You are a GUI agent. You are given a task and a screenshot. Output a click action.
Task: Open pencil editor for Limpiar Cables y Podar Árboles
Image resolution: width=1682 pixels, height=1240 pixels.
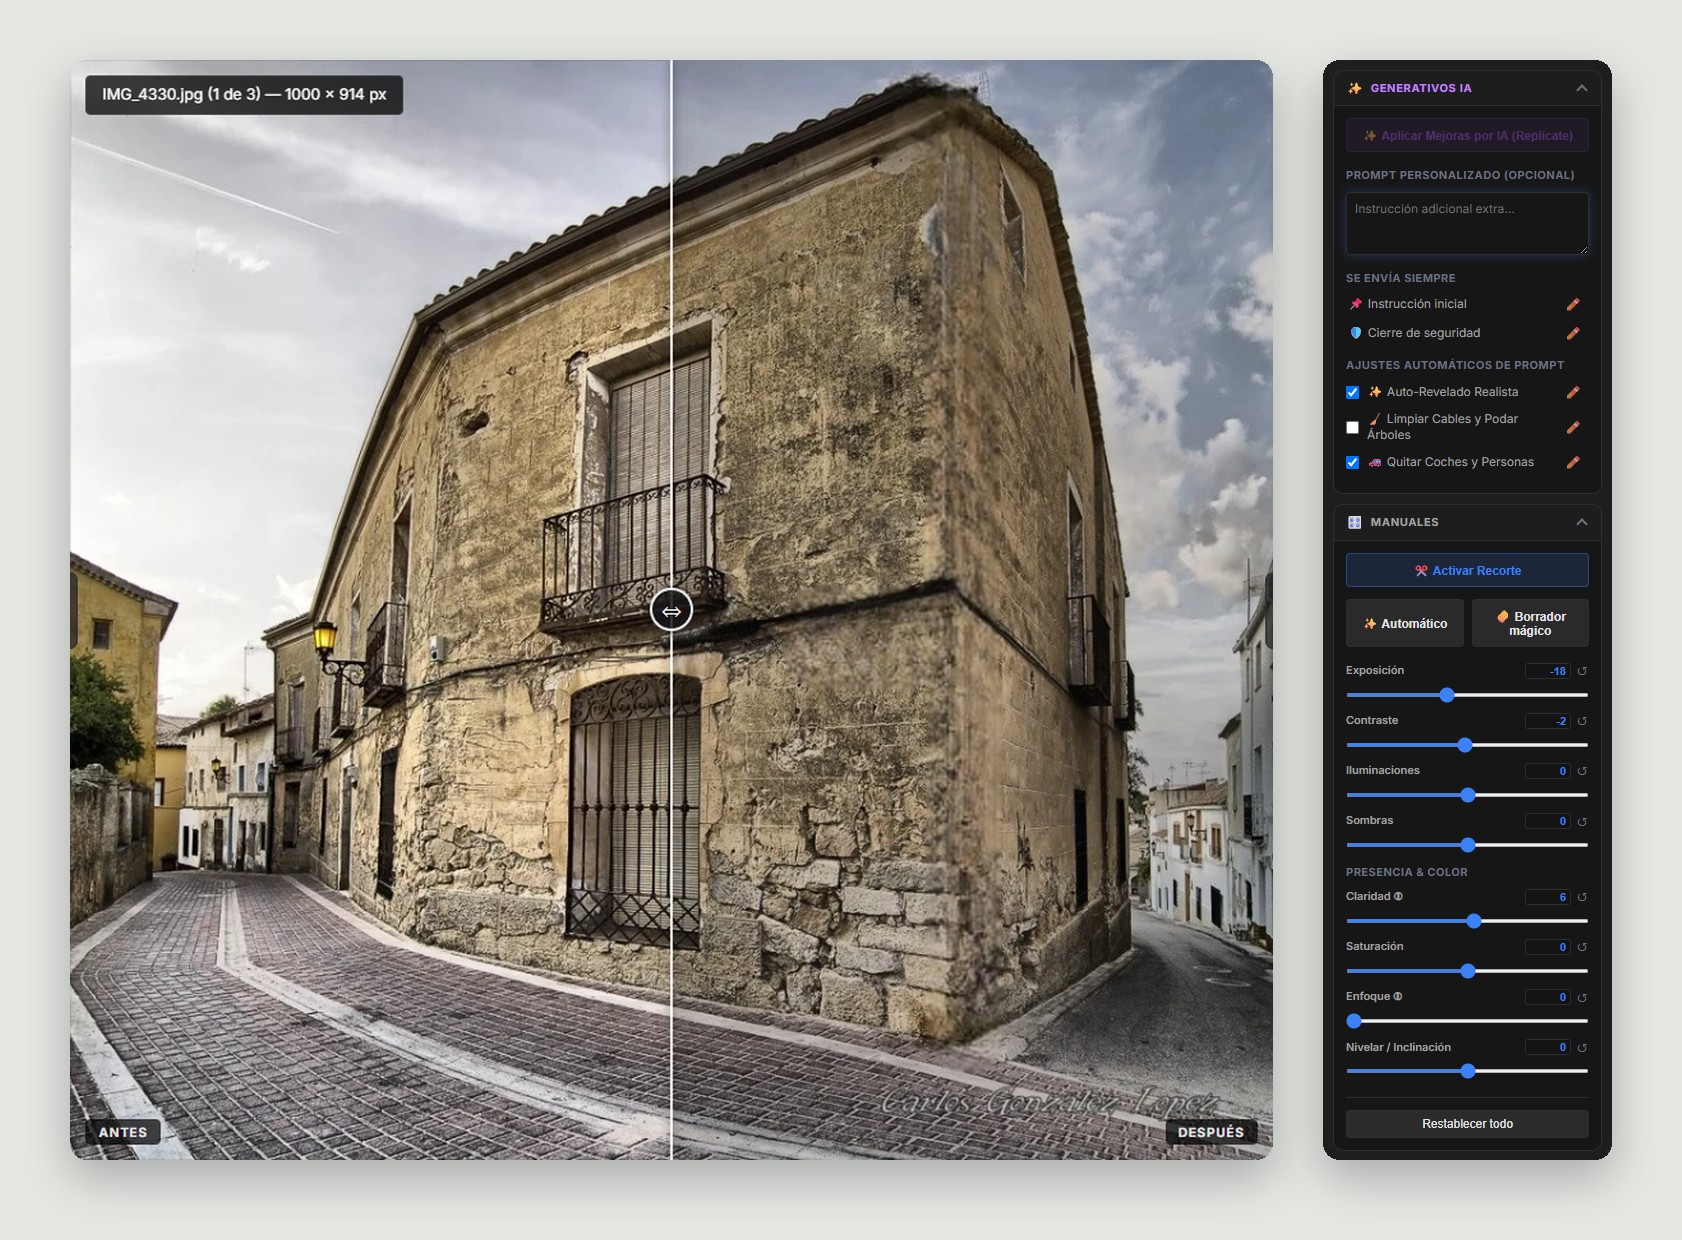(x=1573, y=427)
